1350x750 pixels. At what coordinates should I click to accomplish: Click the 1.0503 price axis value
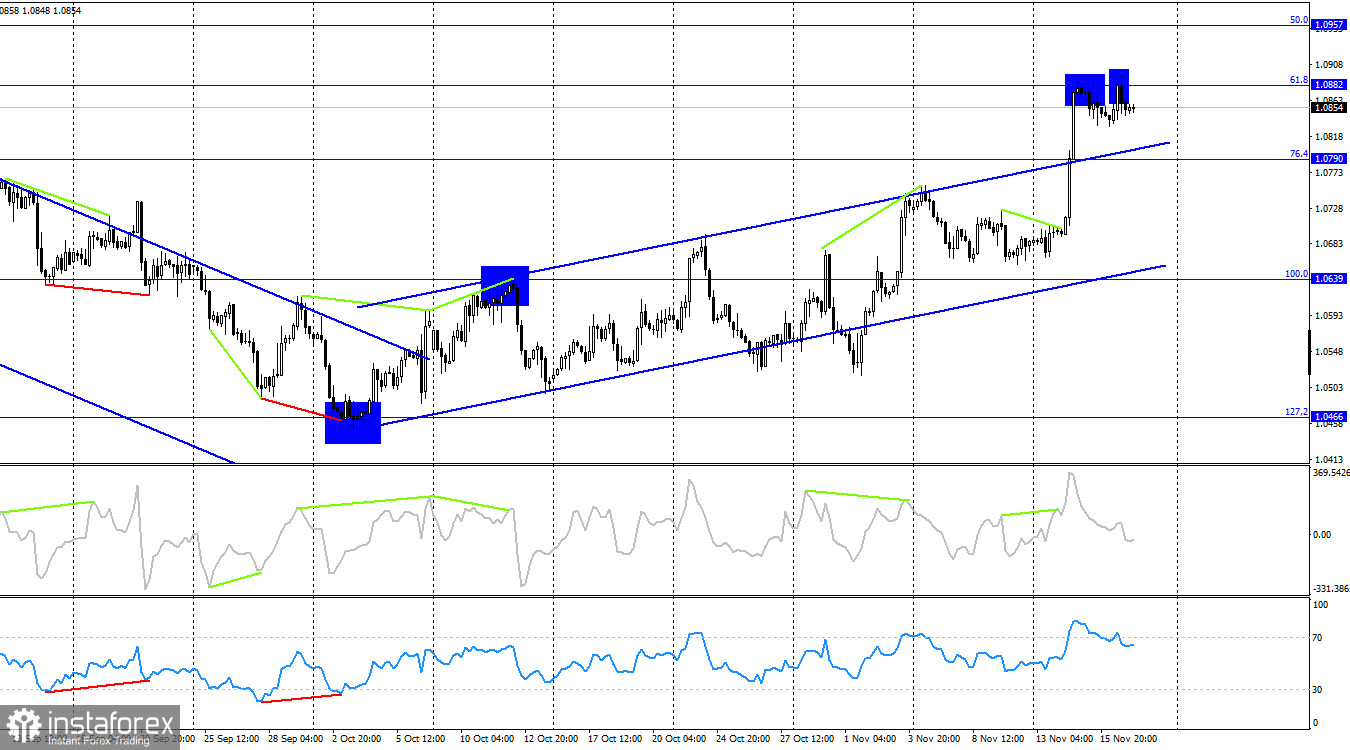[x=1329, y=387]
